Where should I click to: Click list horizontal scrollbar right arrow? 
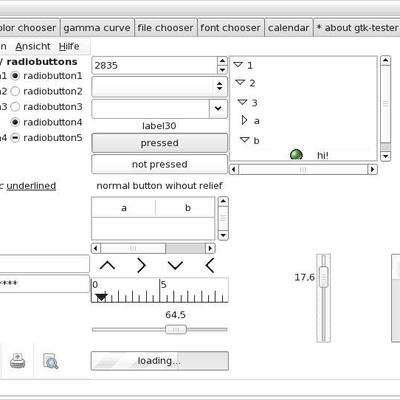click(x=210, y=248)
